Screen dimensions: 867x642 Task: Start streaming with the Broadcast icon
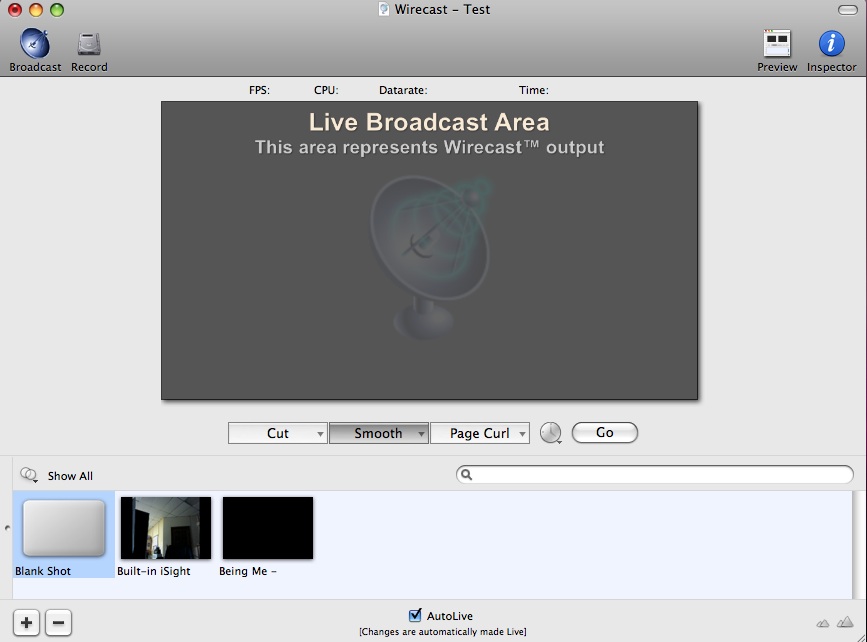click(35, 43)
